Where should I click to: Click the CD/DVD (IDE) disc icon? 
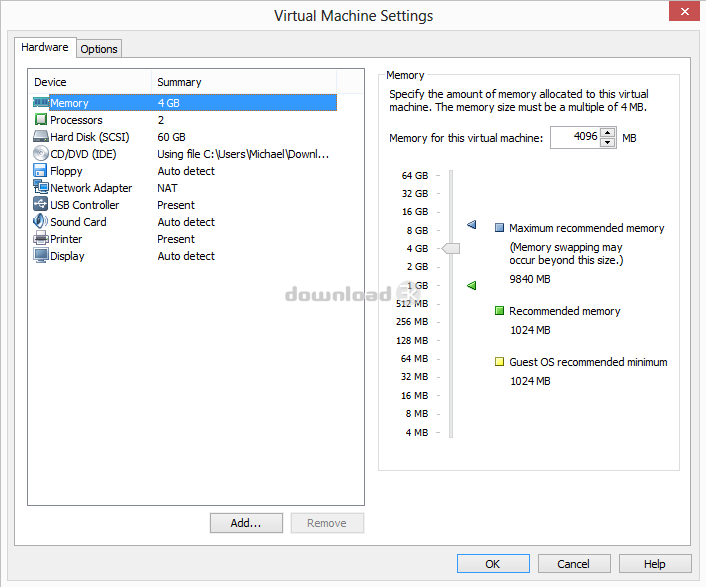point(41,154)
